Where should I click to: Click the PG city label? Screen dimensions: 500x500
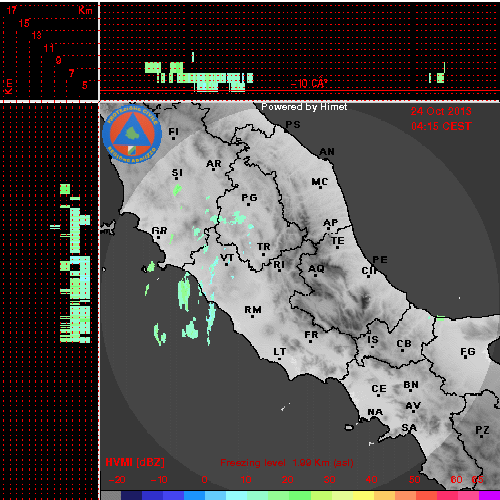click(249, 198)
